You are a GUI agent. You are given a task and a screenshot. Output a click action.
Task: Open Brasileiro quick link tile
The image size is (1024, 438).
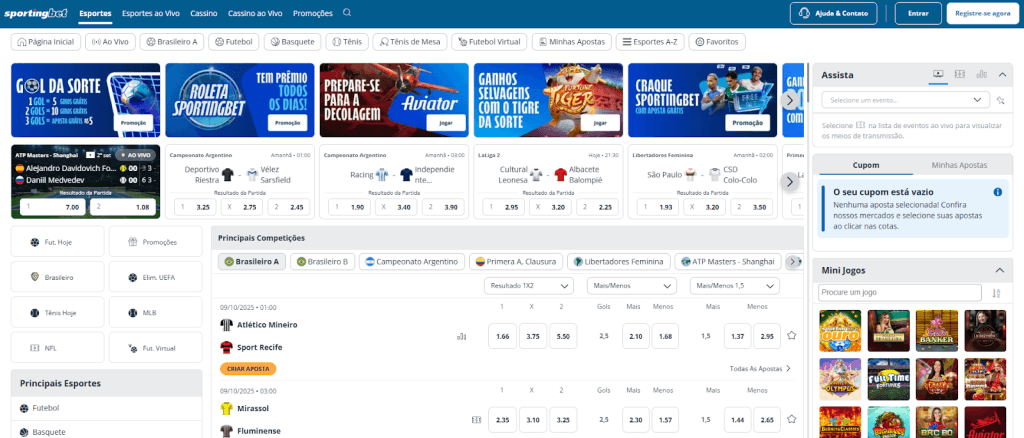pos(57,277)
